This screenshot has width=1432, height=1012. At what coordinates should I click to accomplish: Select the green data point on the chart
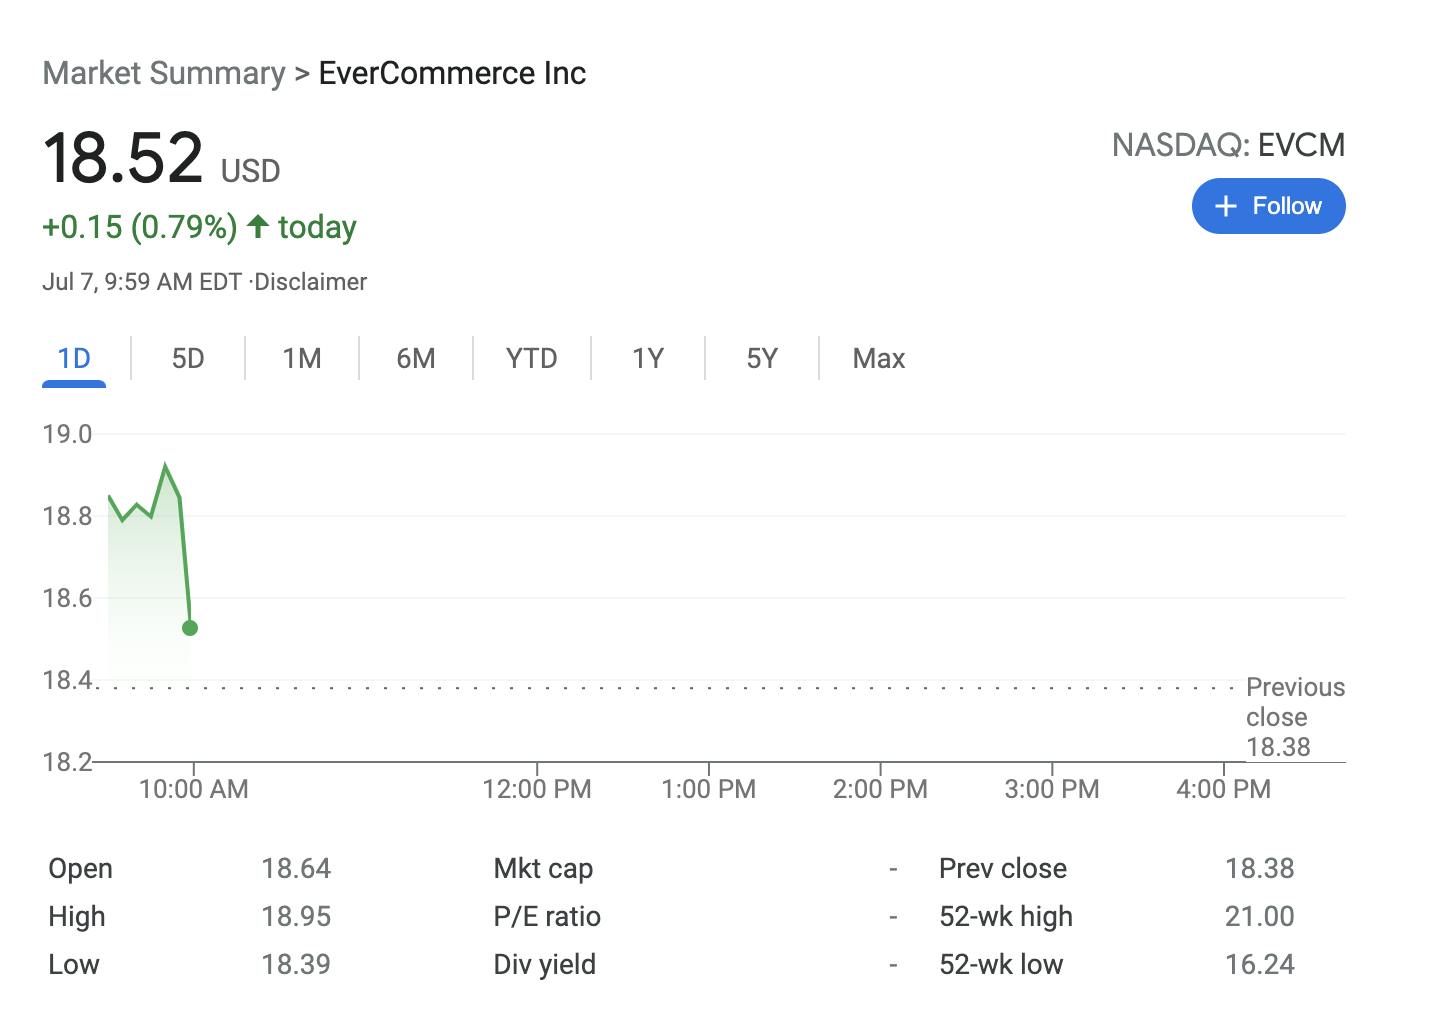coord(188,627)
